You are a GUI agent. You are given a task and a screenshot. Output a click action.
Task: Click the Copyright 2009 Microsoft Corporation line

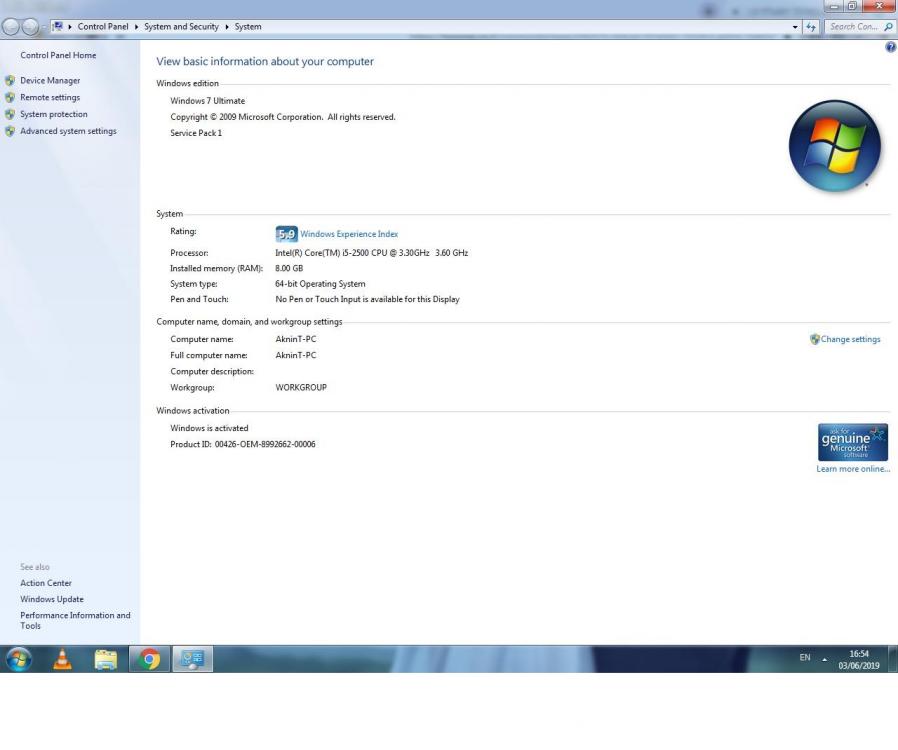(283, 117)
